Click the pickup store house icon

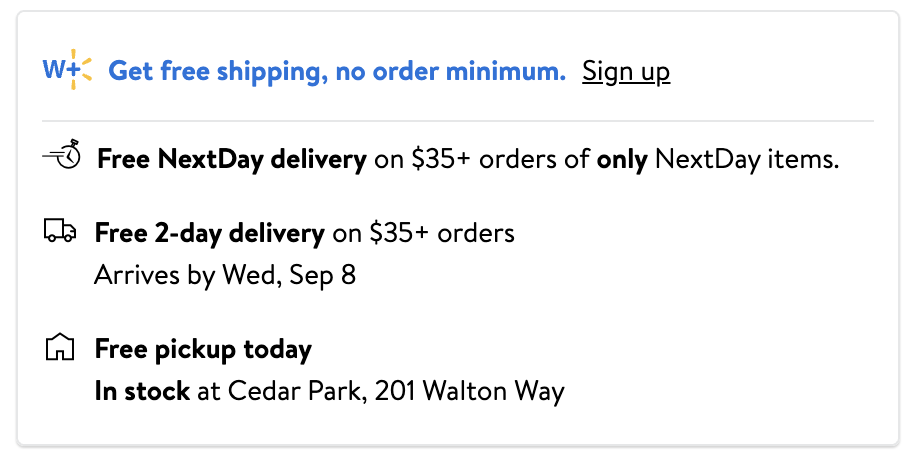[x=60, y=346]
